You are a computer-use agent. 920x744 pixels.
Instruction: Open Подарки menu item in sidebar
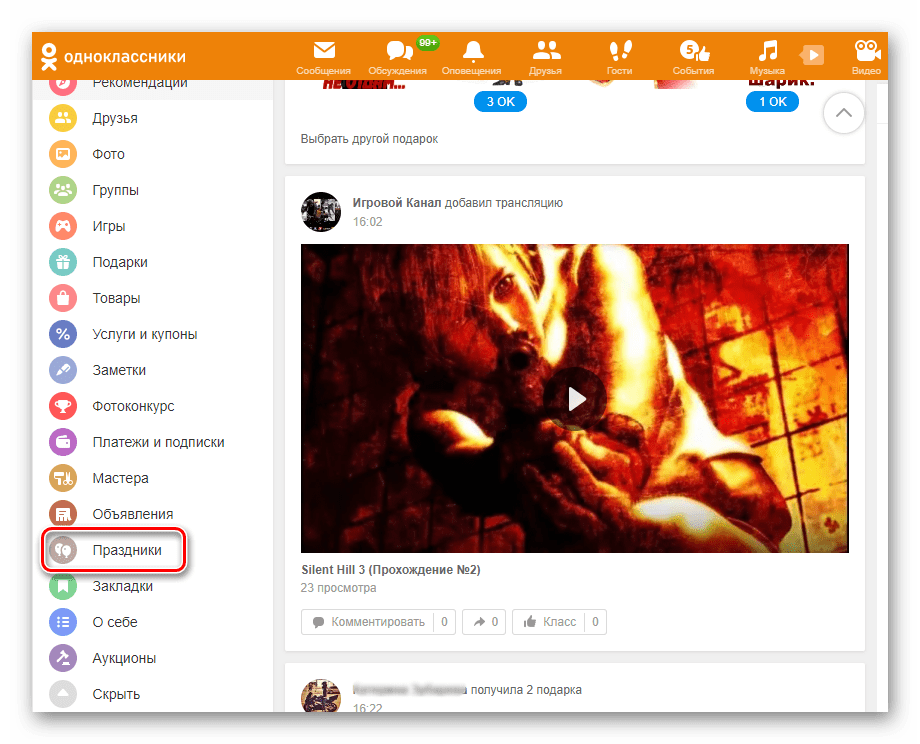(120, 262)
